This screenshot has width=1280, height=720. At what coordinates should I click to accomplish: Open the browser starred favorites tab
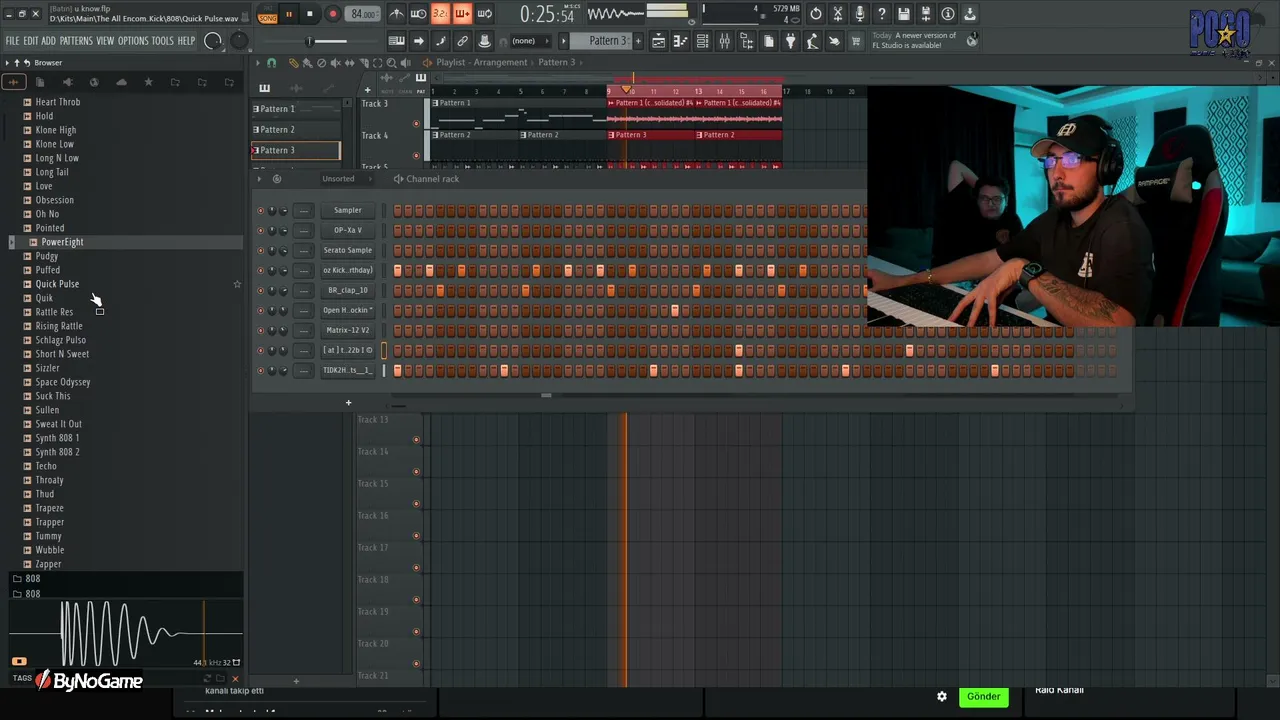pos(148,82)
